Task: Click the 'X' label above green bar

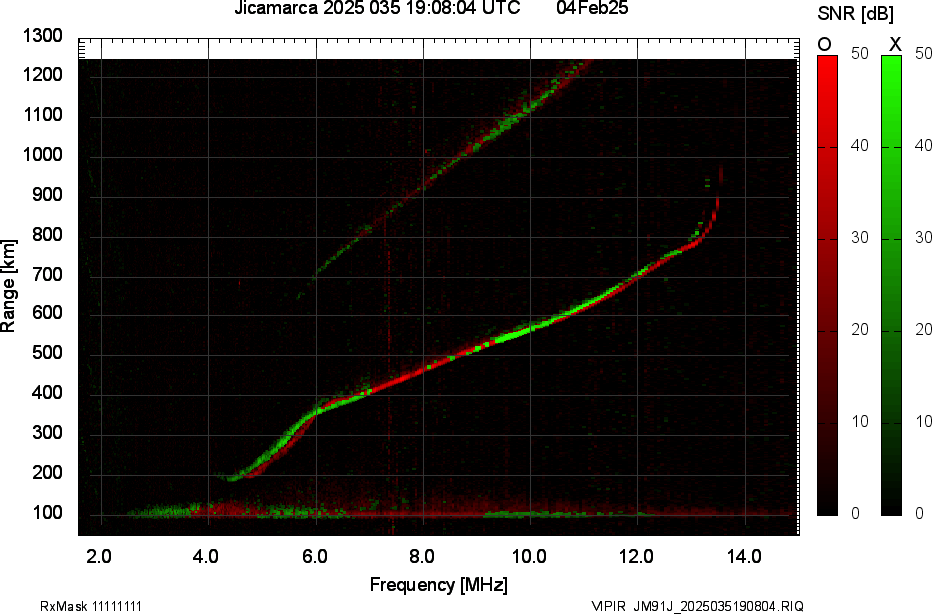Action: click(895, 45)
